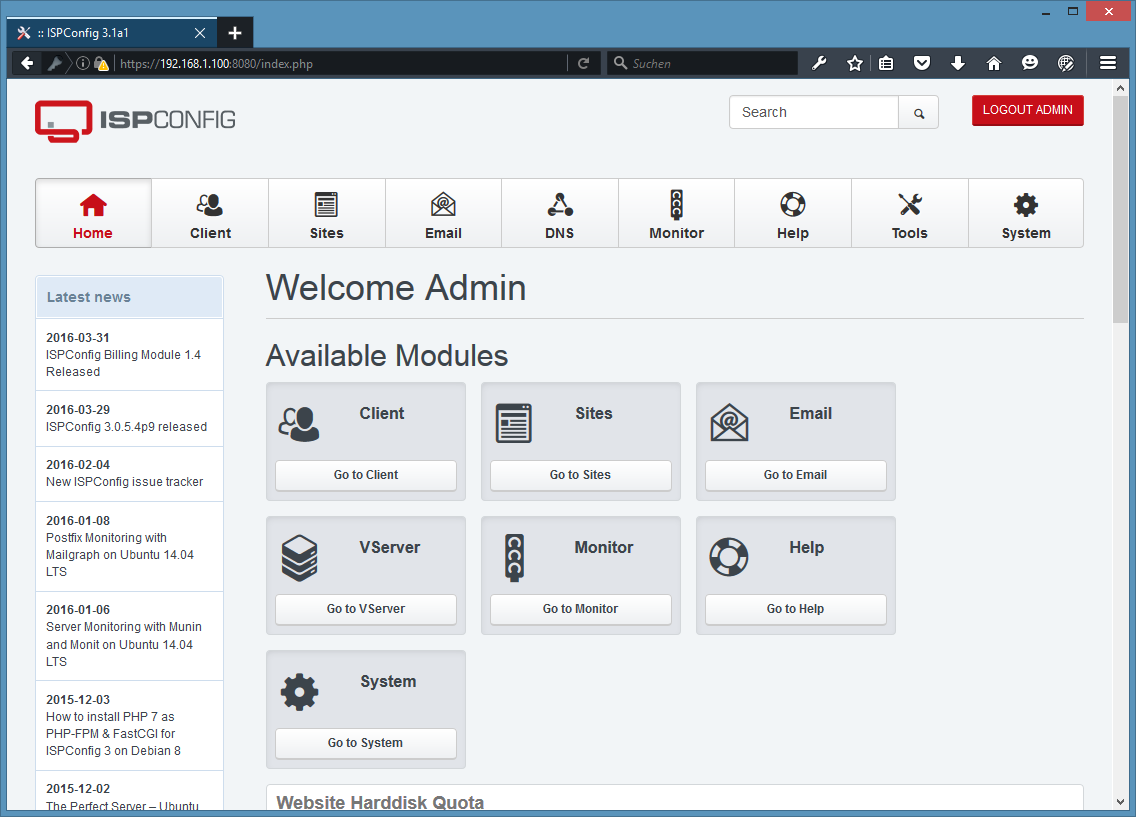
Task: Click the System module gear icon
Action: (299, 692)
